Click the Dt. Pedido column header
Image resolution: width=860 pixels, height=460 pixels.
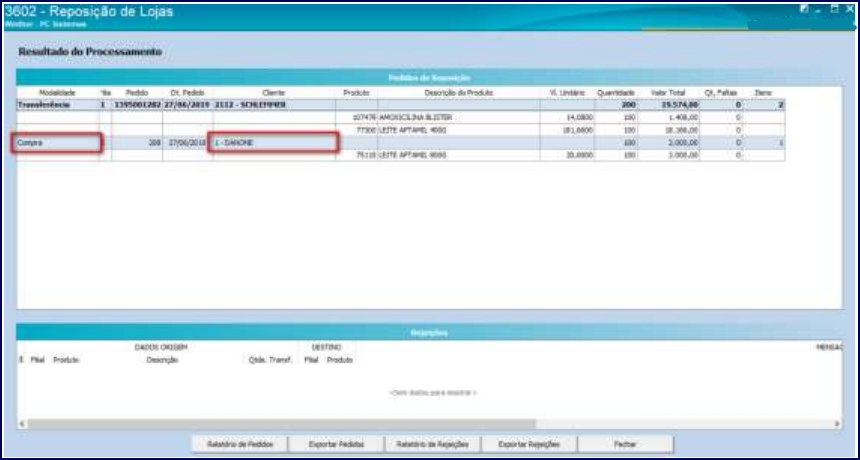click(x=188, y=93)
